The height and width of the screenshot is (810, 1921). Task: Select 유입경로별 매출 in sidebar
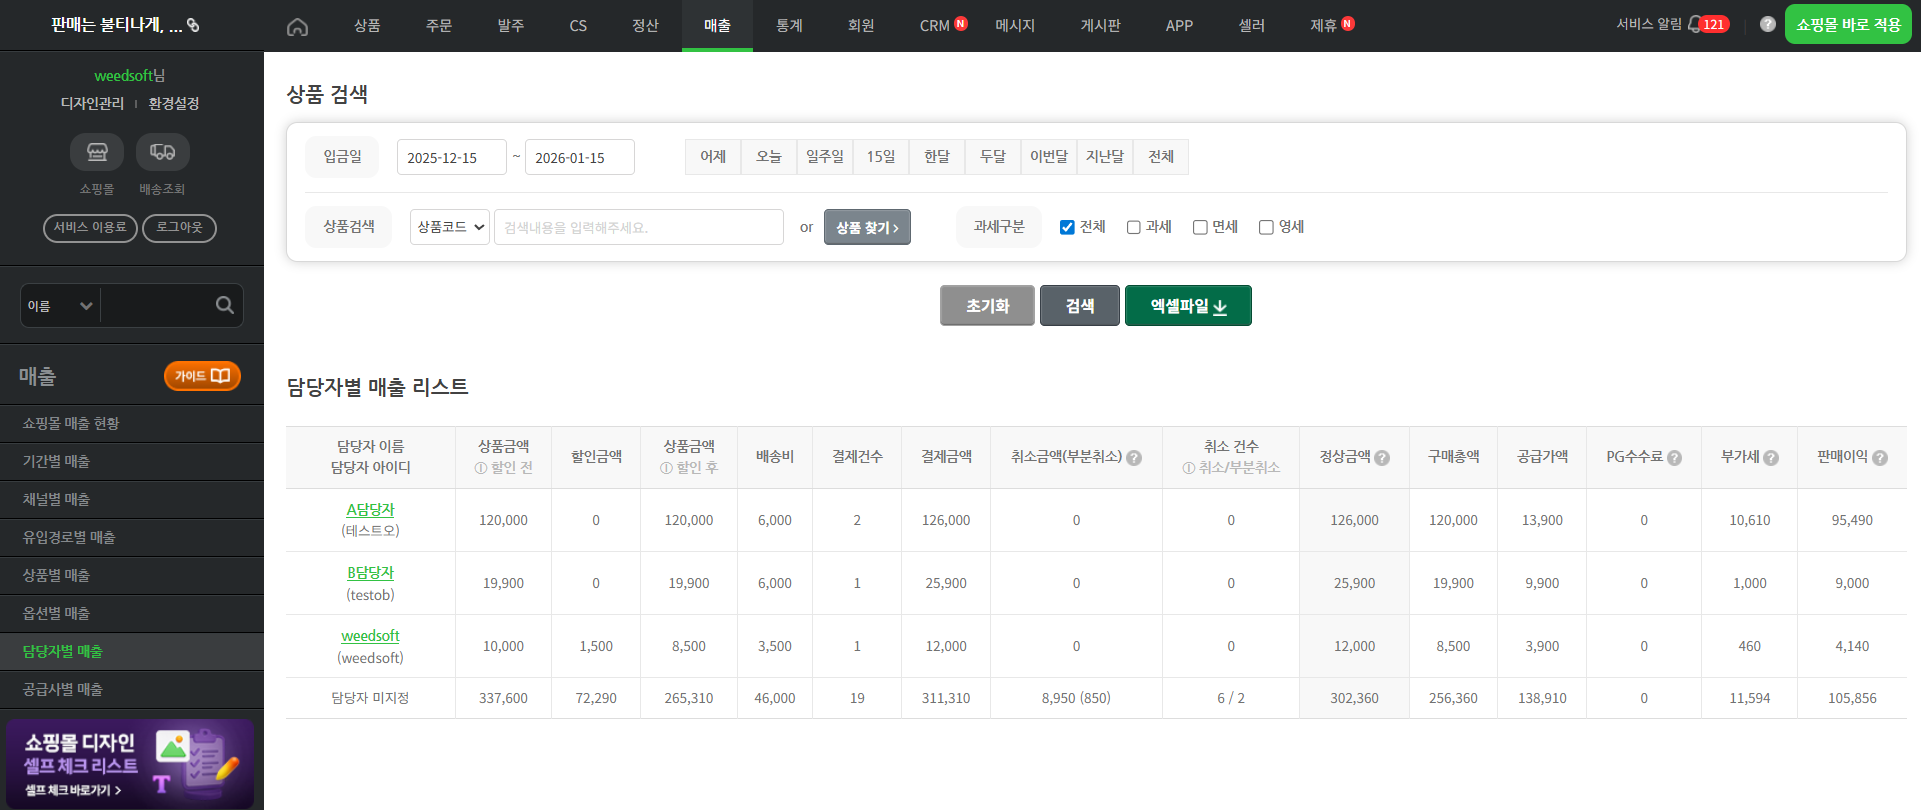click(x=132, y=537)
